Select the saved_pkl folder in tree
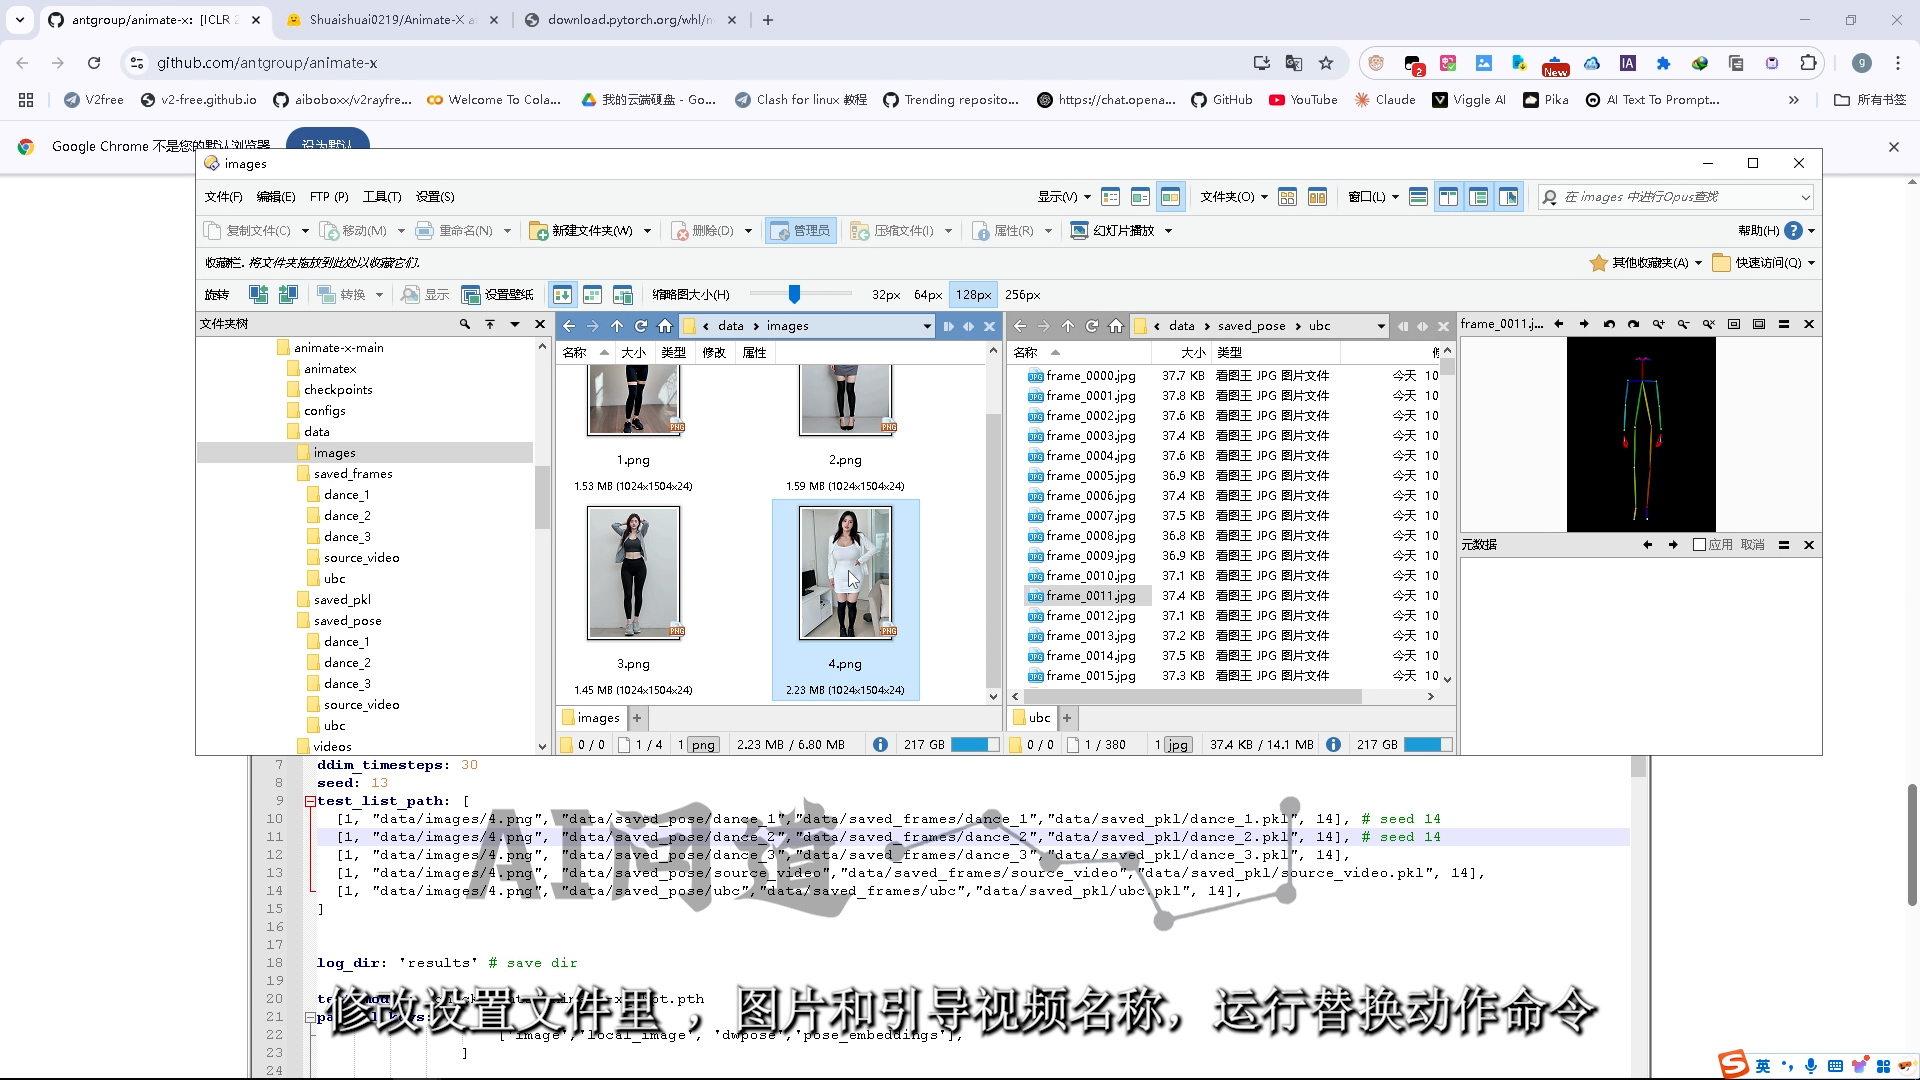 pos(342,600)
